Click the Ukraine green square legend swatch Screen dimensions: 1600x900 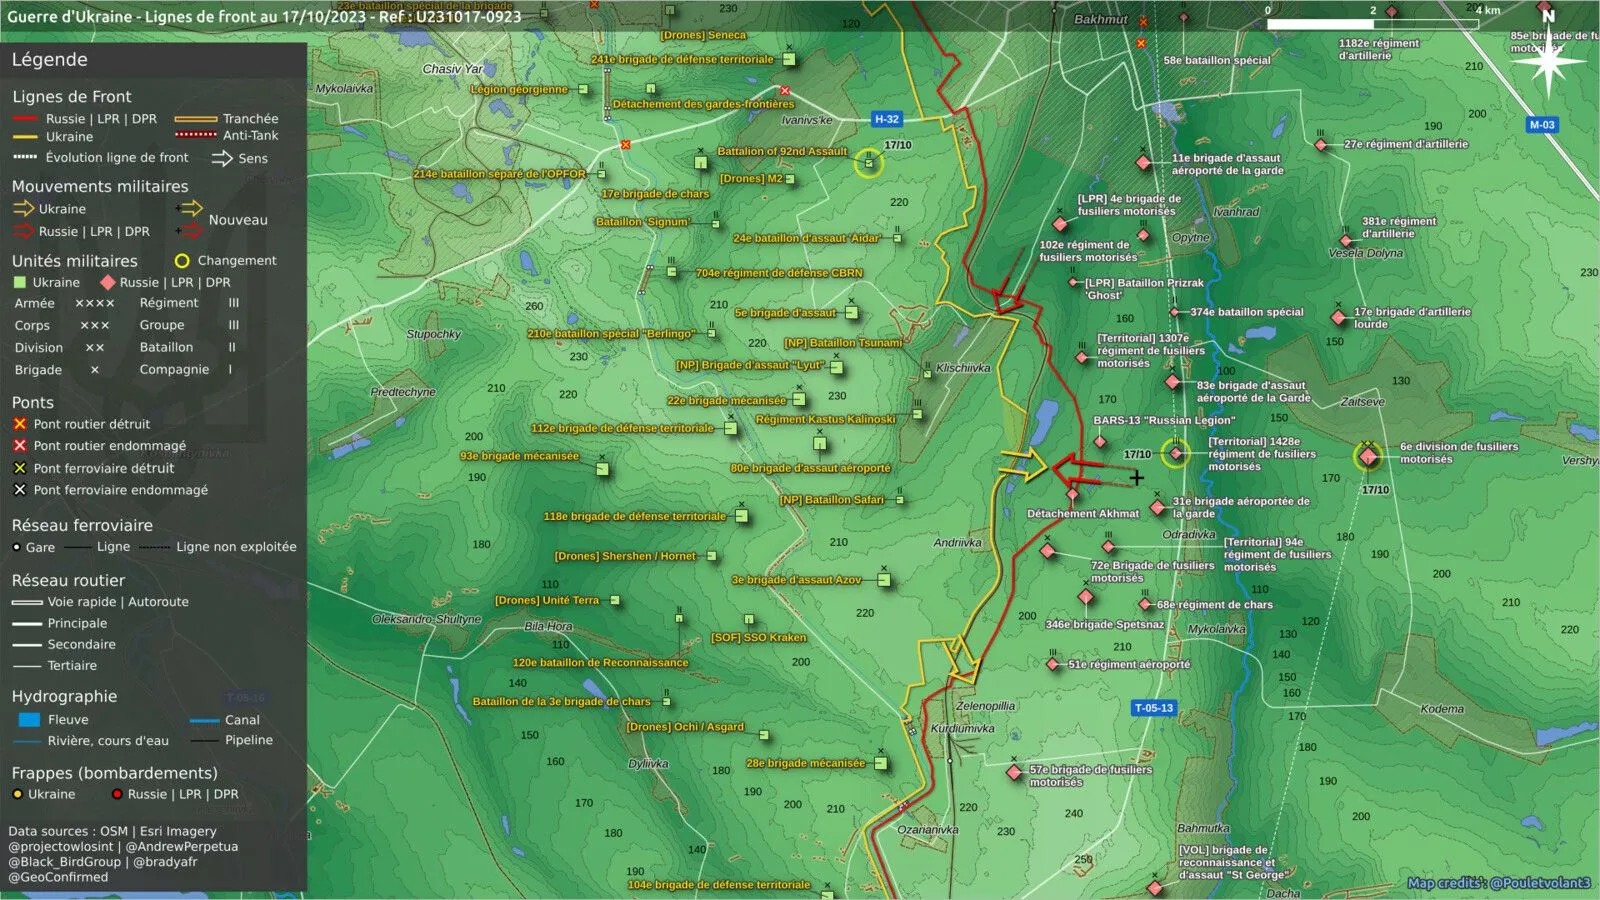[19, 283]
